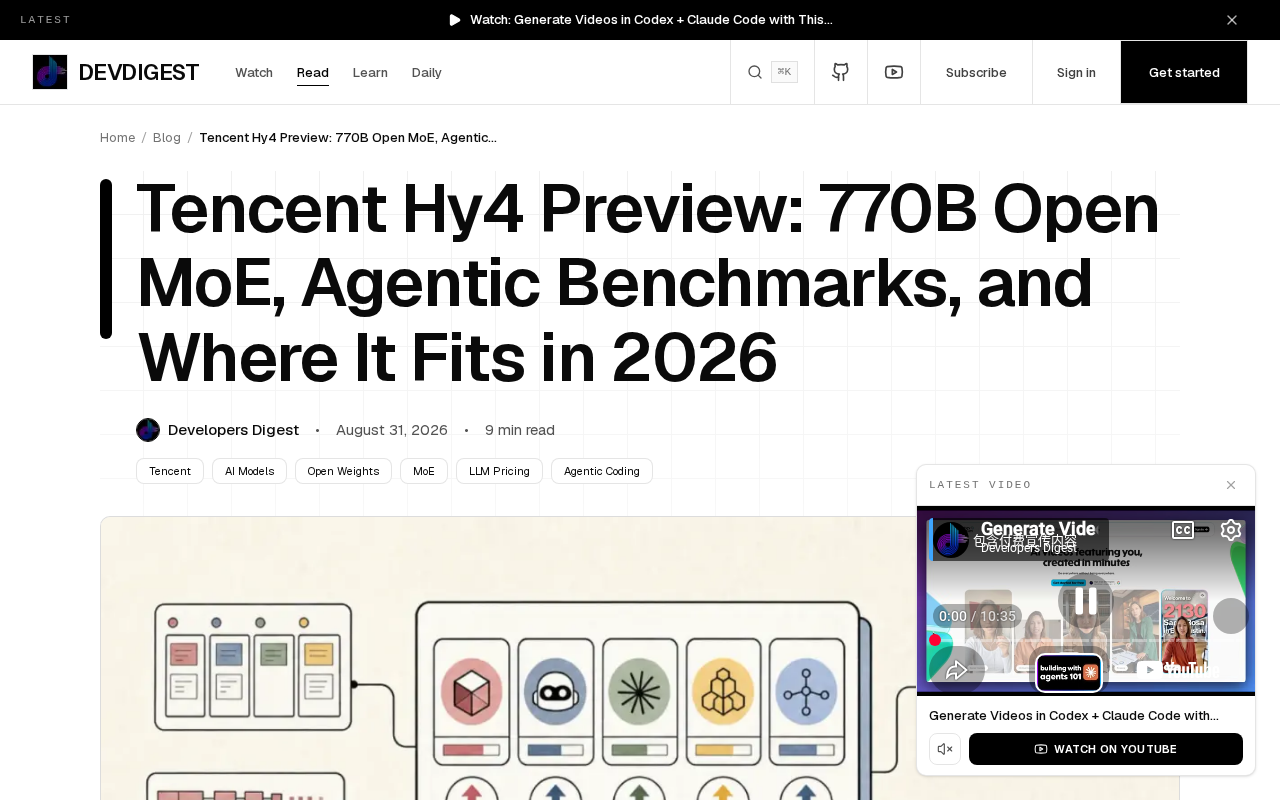Click the 'August 31, 2026' date

[x=392, y=430]
